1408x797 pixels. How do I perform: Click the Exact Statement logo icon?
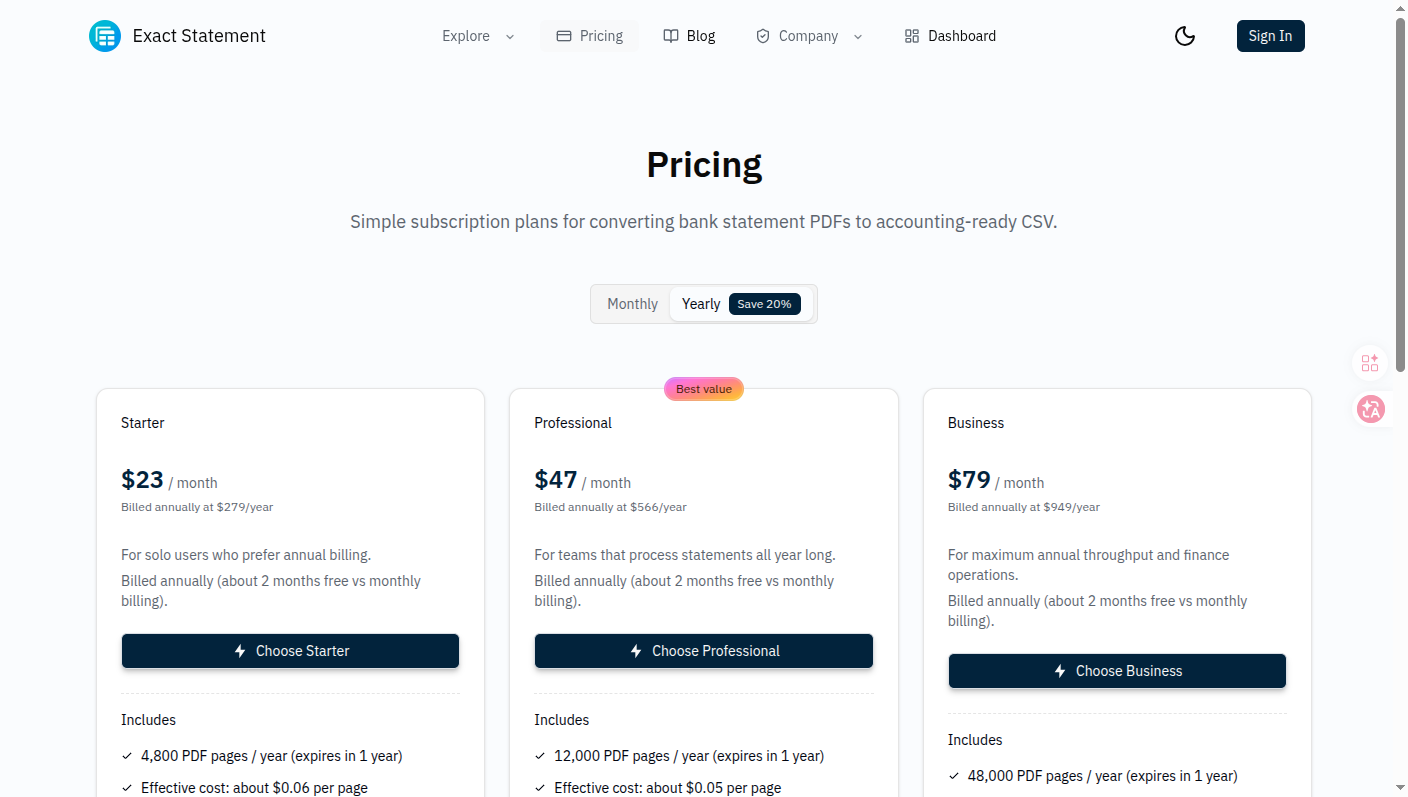click(x=104, y=36)
